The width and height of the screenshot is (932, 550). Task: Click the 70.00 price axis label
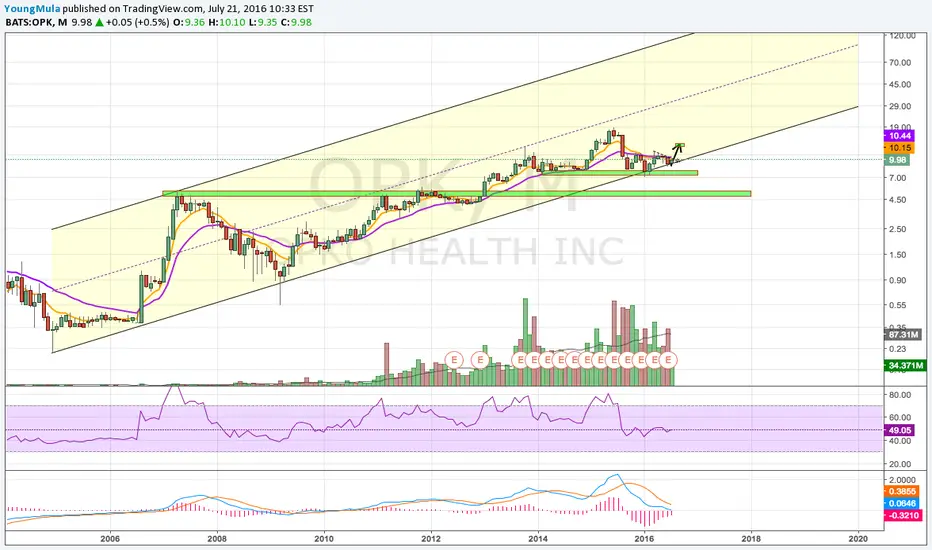(x=900, y=62)
